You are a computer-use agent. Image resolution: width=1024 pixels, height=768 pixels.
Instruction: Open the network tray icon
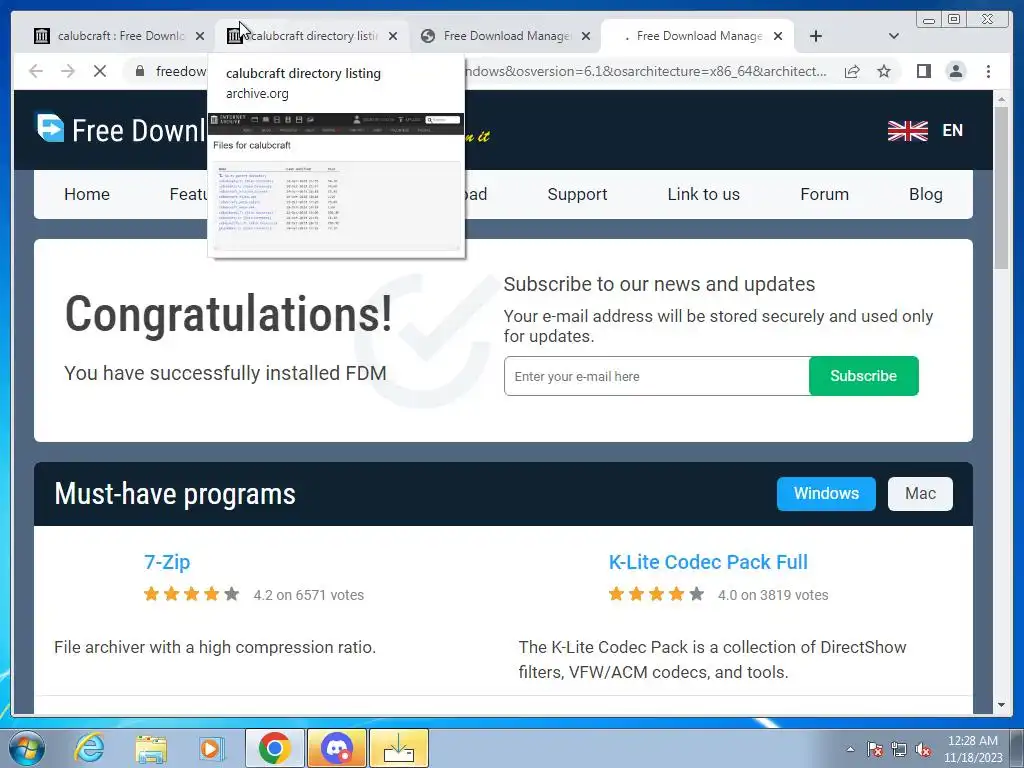pyautogui.click(x=899, y=749)
